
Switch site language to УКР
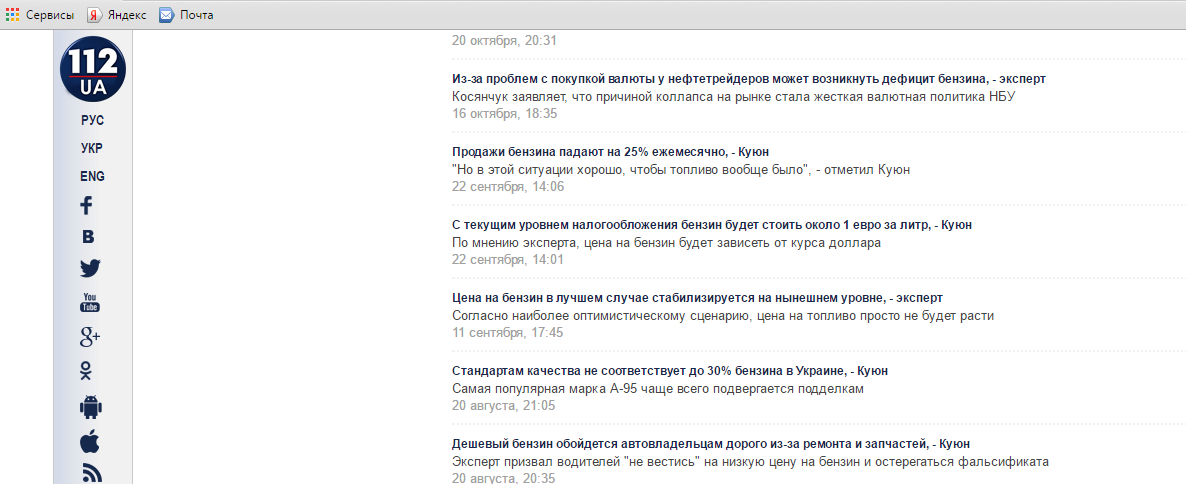click(92, 148)
